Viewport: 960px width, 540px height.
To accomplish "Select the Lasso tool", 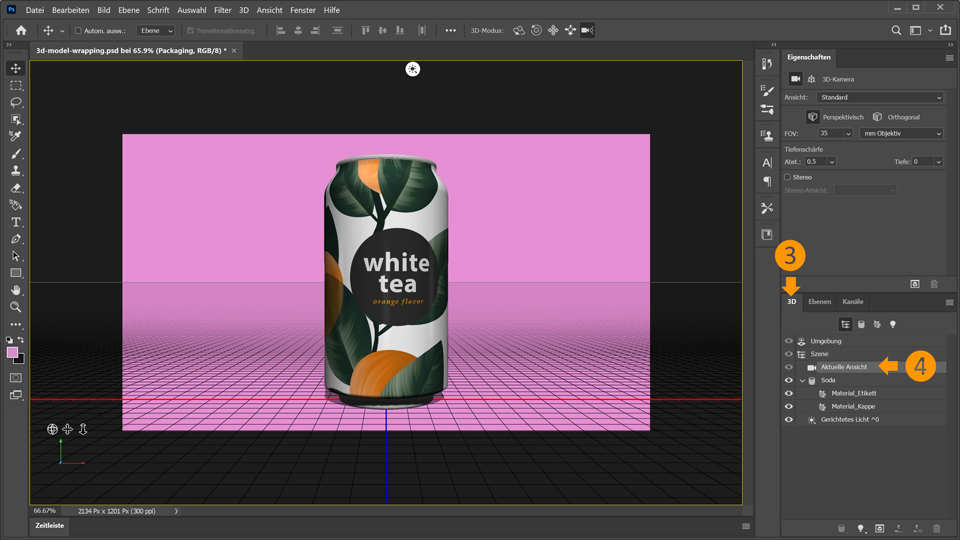I will tap(15, 102).
